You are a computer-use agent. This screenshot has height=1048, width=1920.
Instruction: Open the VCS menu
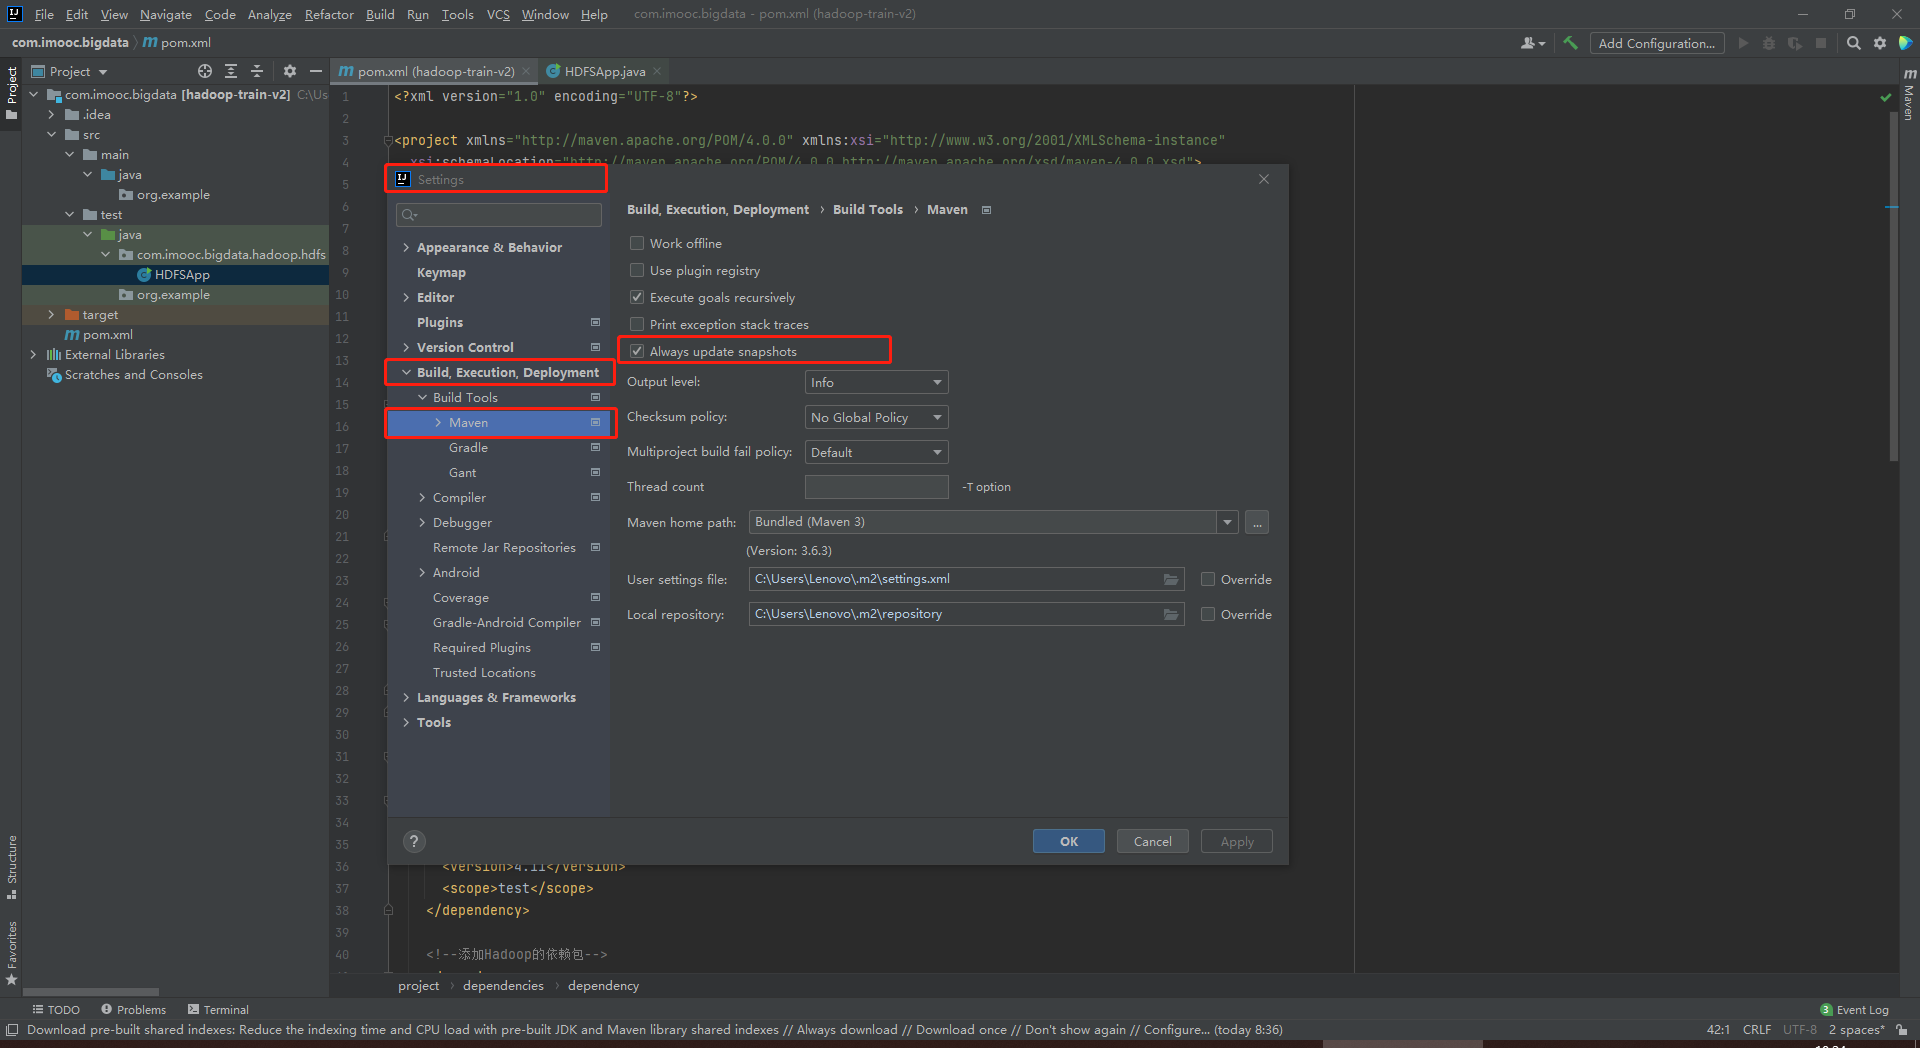pos(498,14)
